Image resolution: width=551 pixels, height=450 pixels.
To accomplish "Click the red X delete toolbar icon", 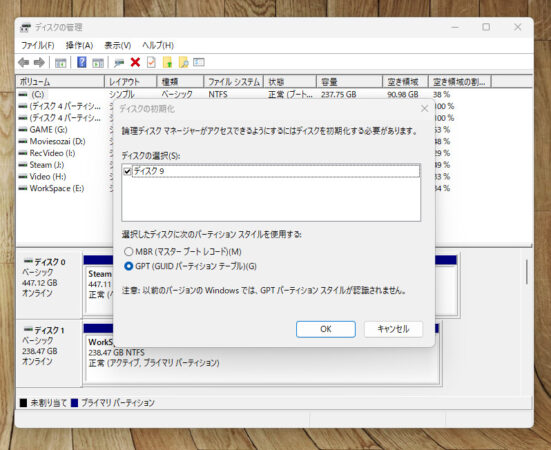I will click(135, 63).
